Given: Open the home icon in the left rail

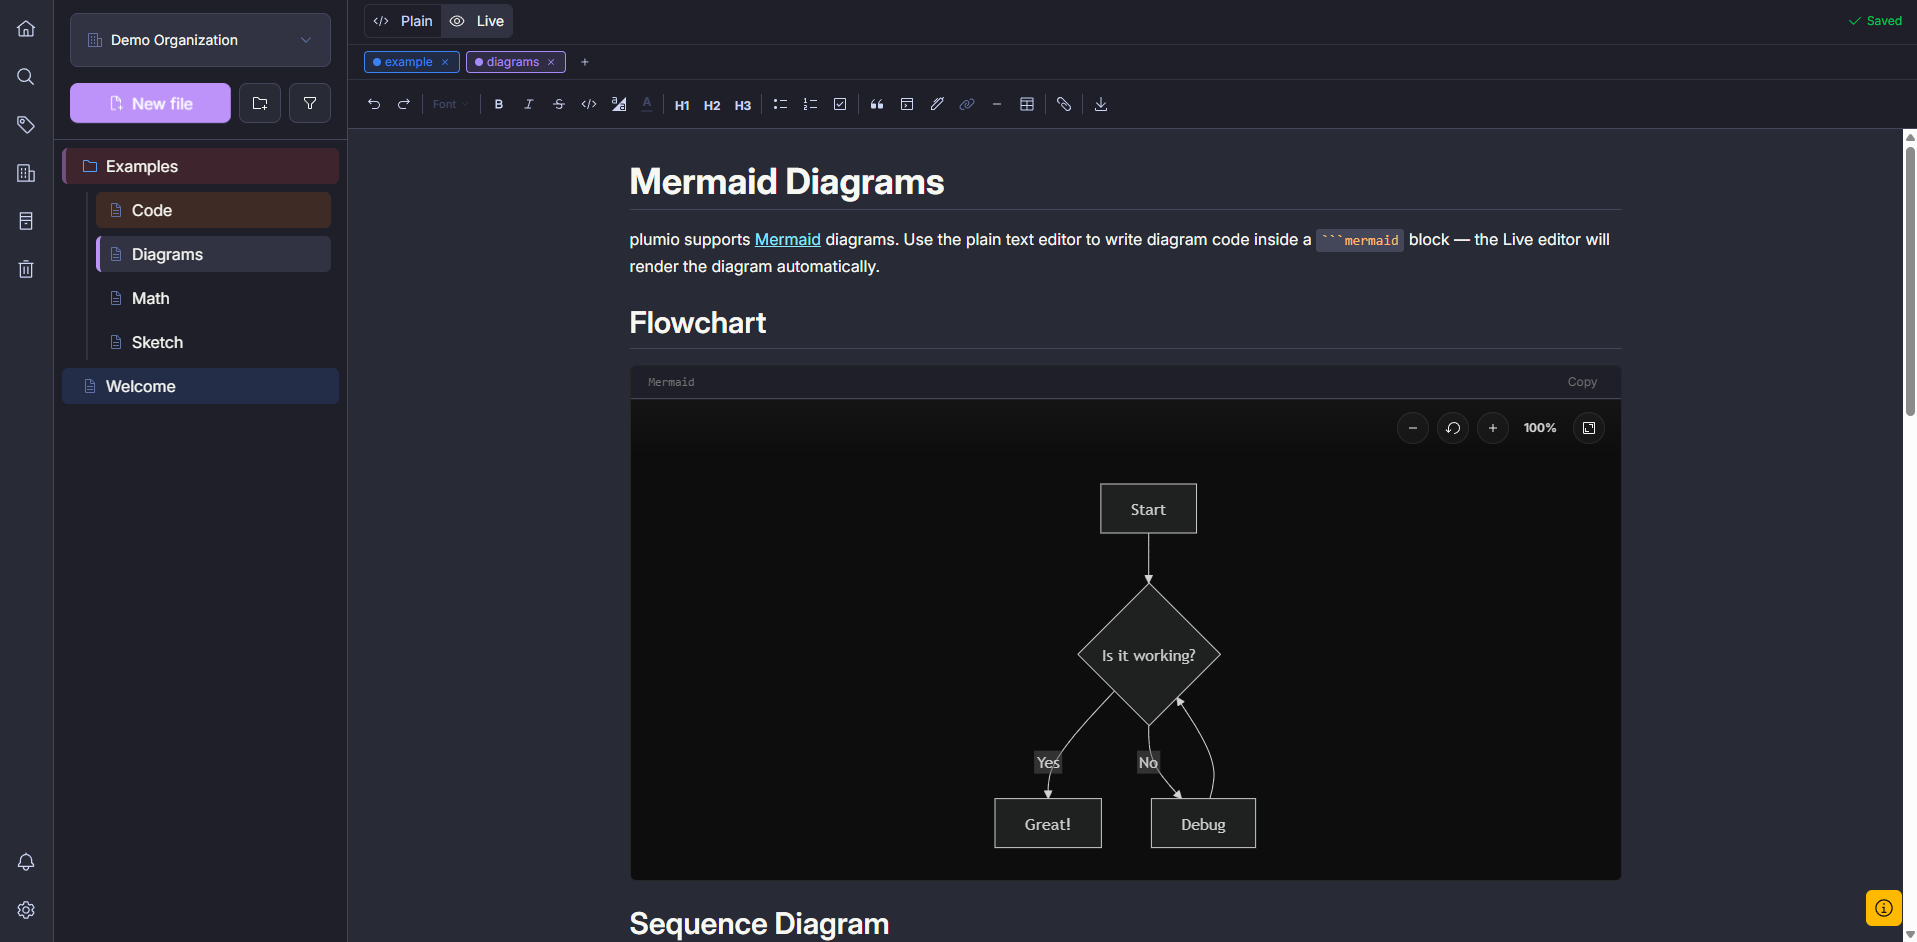Looking at the screenshot, I should pos(26,29).
